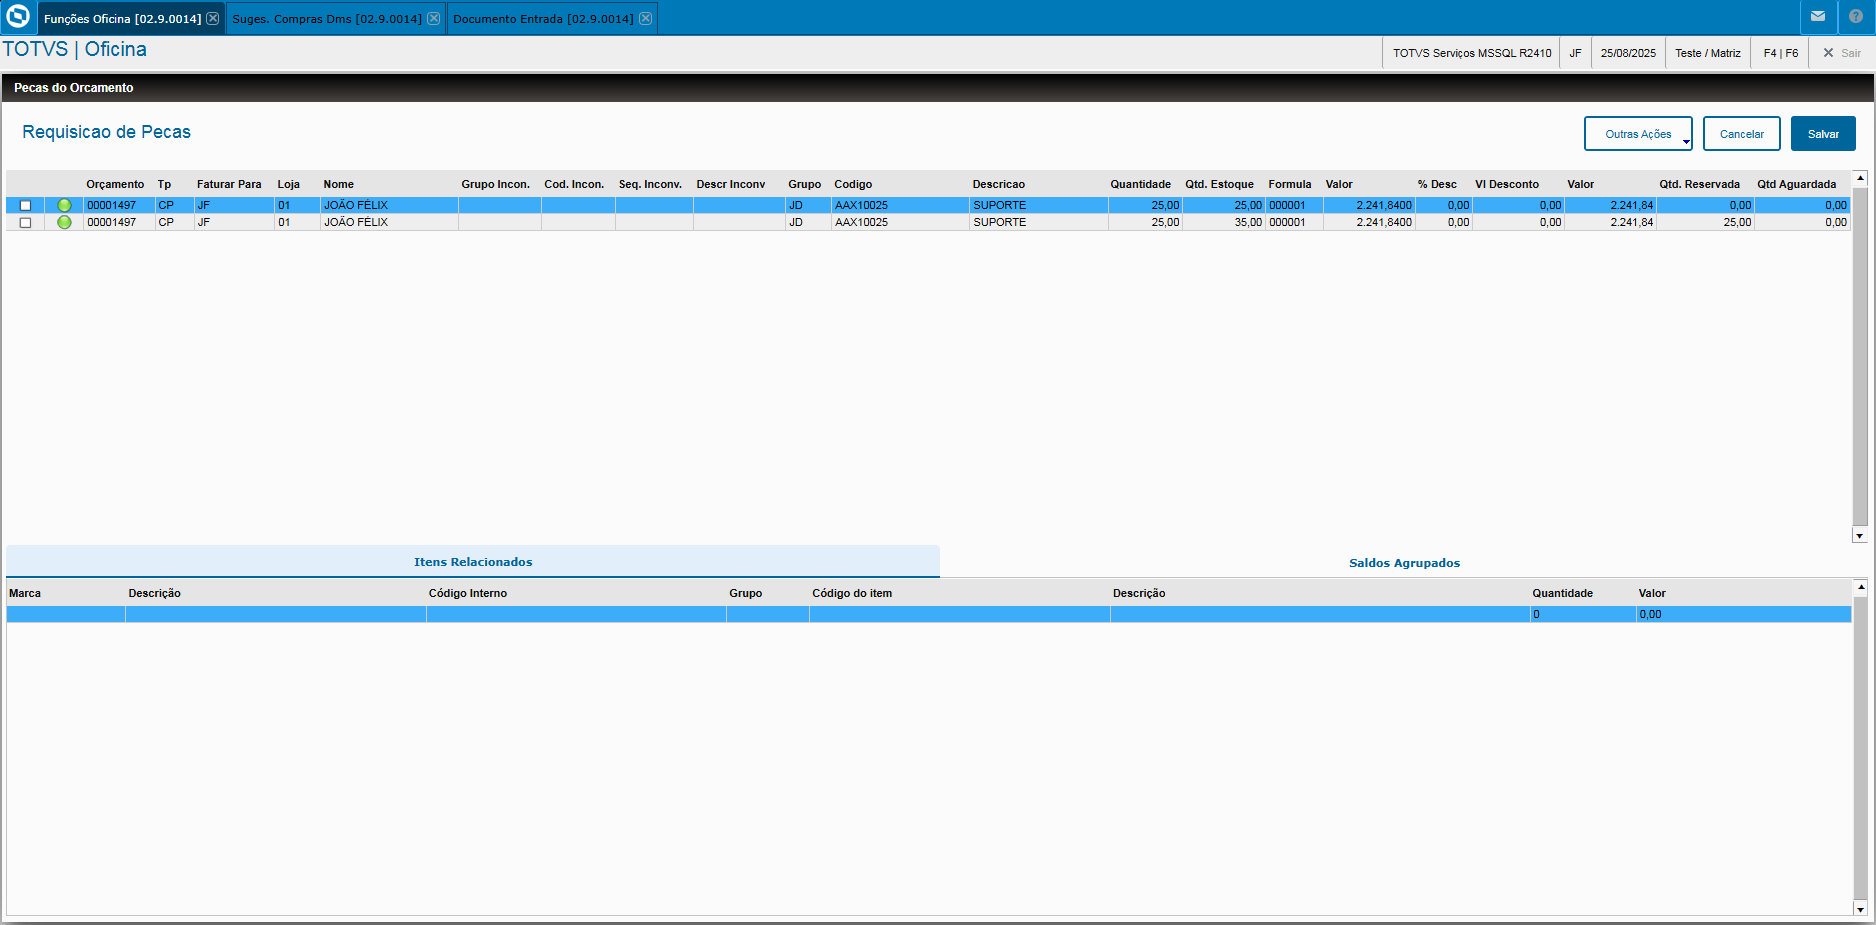This screenshot has height=925, width=1876.
Task: Select the second row SUPORTE description cell
Action: 1039,222
